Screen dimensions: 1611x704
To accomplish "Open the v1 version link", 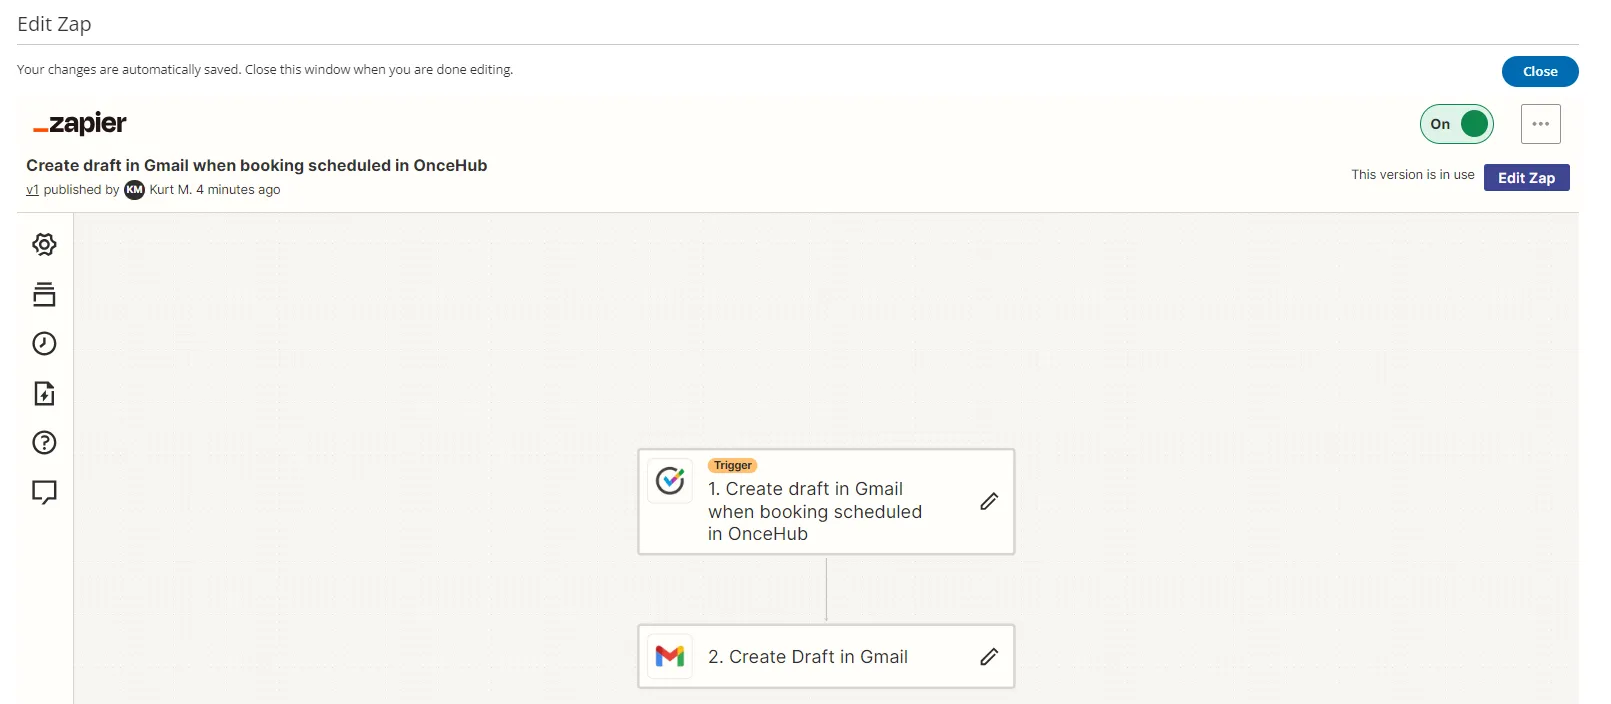I will tap(32, 190).
